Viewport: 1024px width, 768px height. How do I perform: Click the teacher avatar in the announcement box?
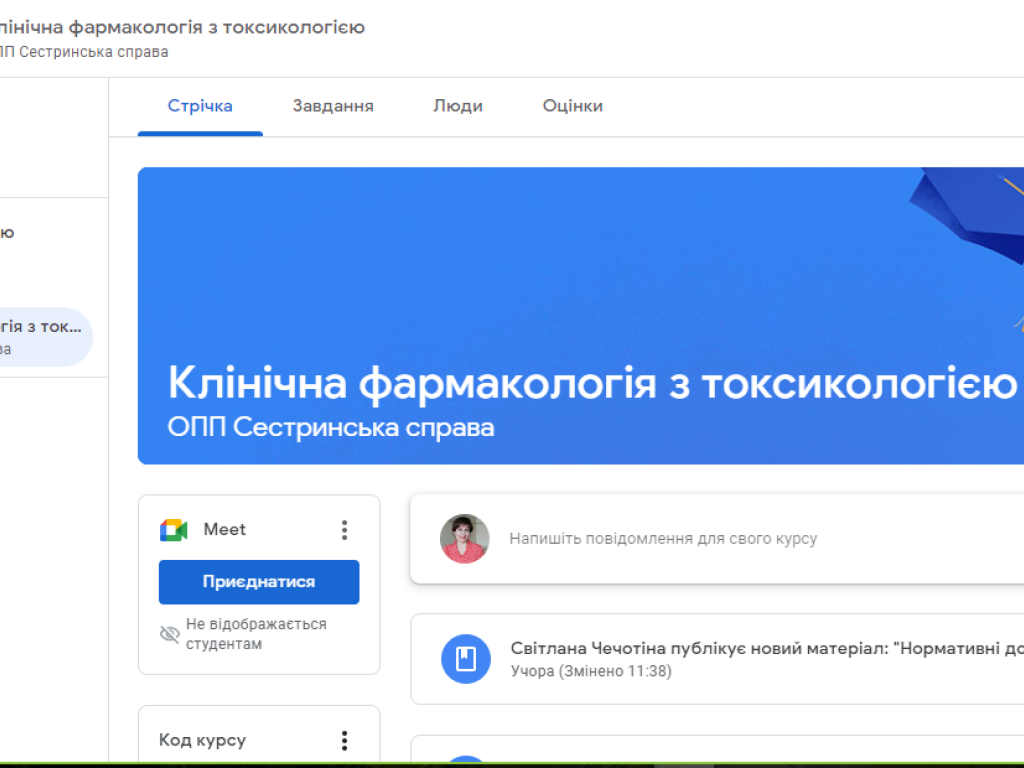464,539
